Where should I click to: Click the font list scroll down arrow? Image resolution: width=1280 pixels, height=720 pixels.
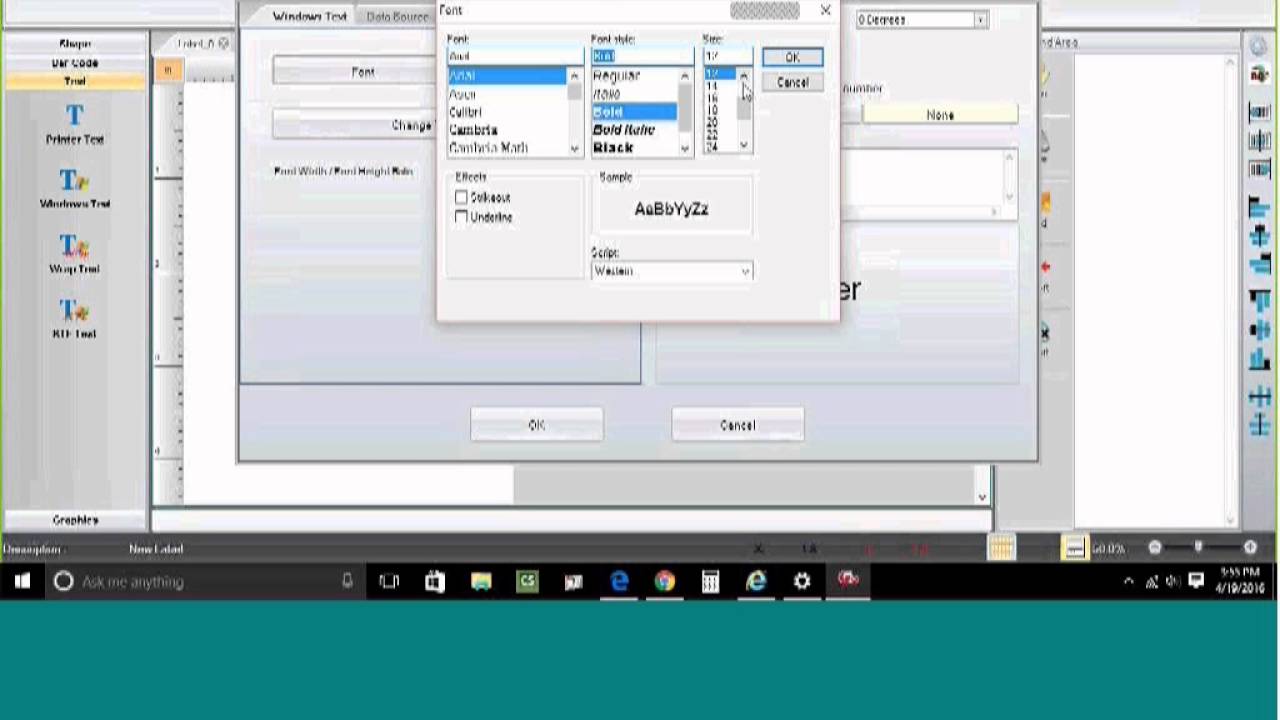coord(575,149)
